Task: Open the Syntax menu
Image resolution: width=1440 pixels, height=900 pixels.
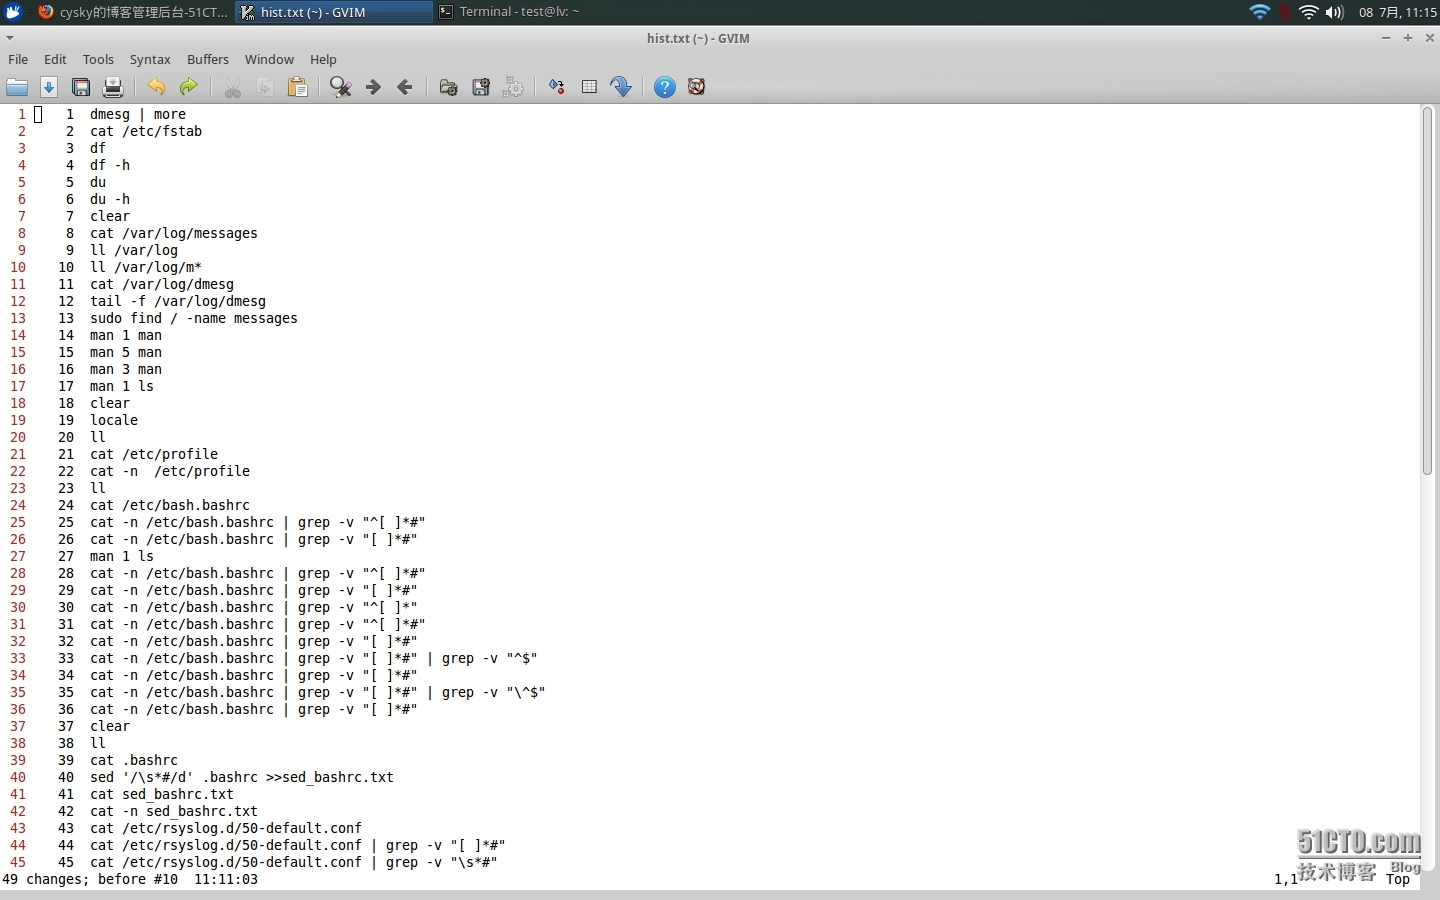Action: click(150, 59)
